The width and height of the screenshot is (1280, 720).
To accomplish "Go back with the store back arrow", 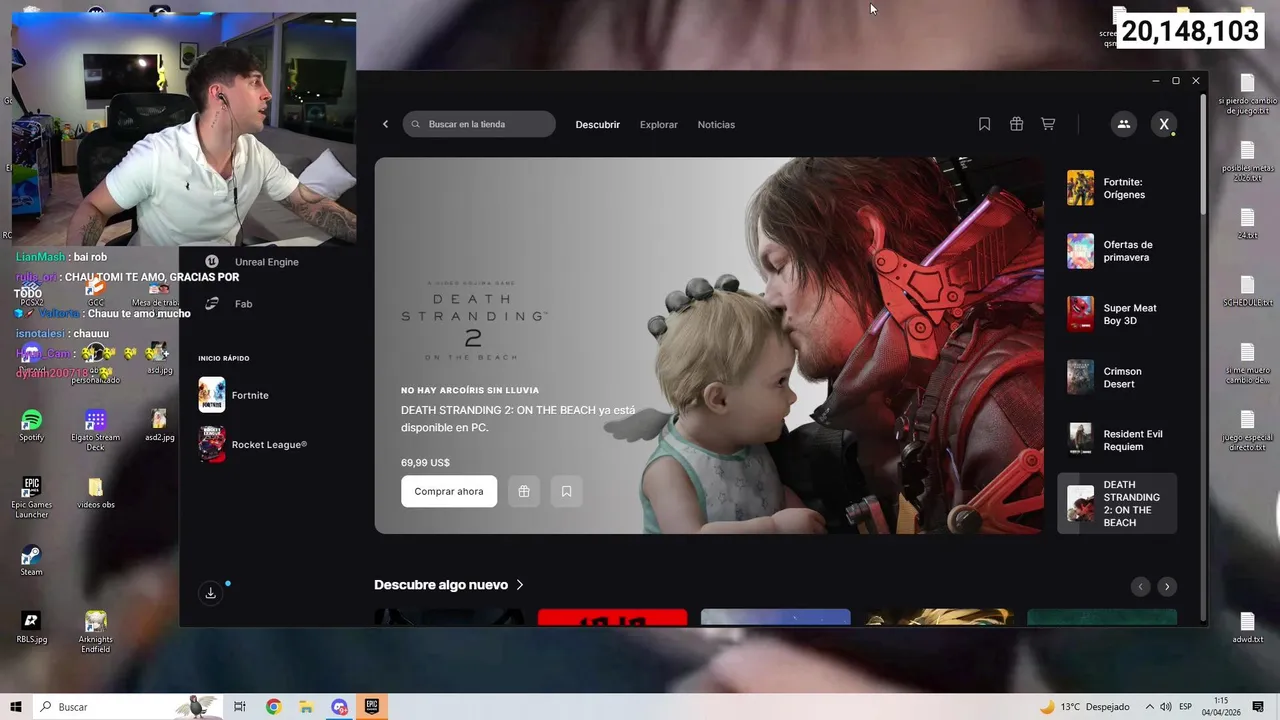I will pos(385,124).
